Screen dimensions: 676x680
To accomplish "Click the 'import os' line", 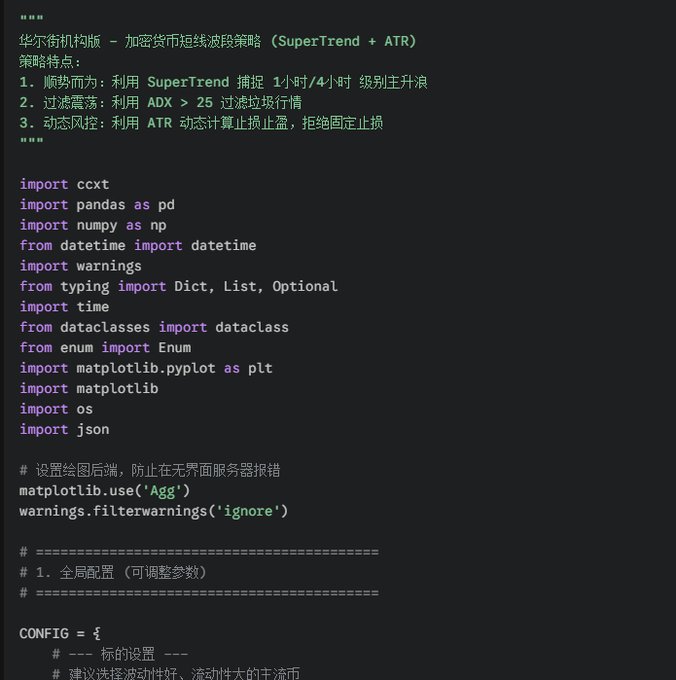I will pos(56,409).
